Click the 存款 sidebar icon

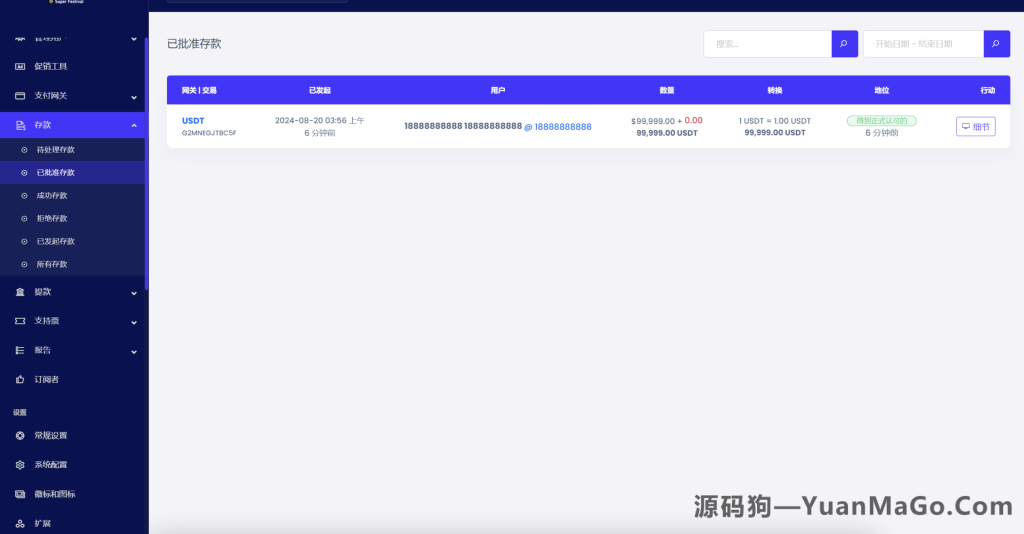20,125
